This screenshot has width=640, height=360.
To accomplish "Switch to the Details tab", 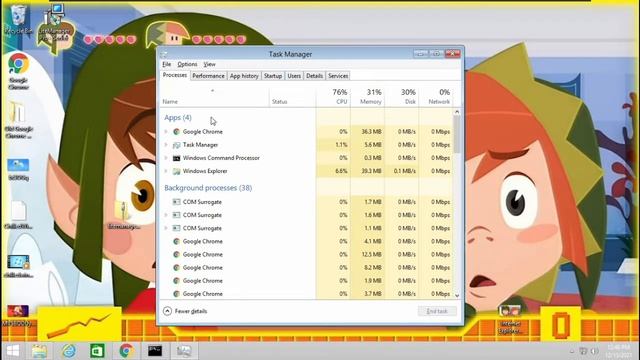I will 314,76.
